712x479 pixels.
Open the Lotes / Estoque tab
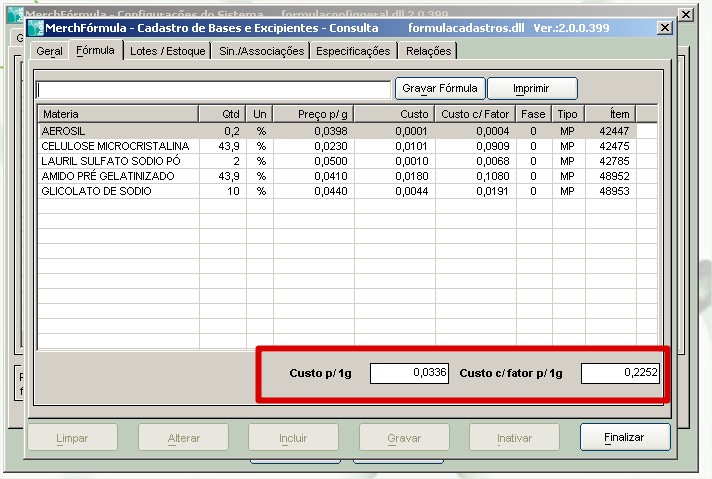click(167, 51)
